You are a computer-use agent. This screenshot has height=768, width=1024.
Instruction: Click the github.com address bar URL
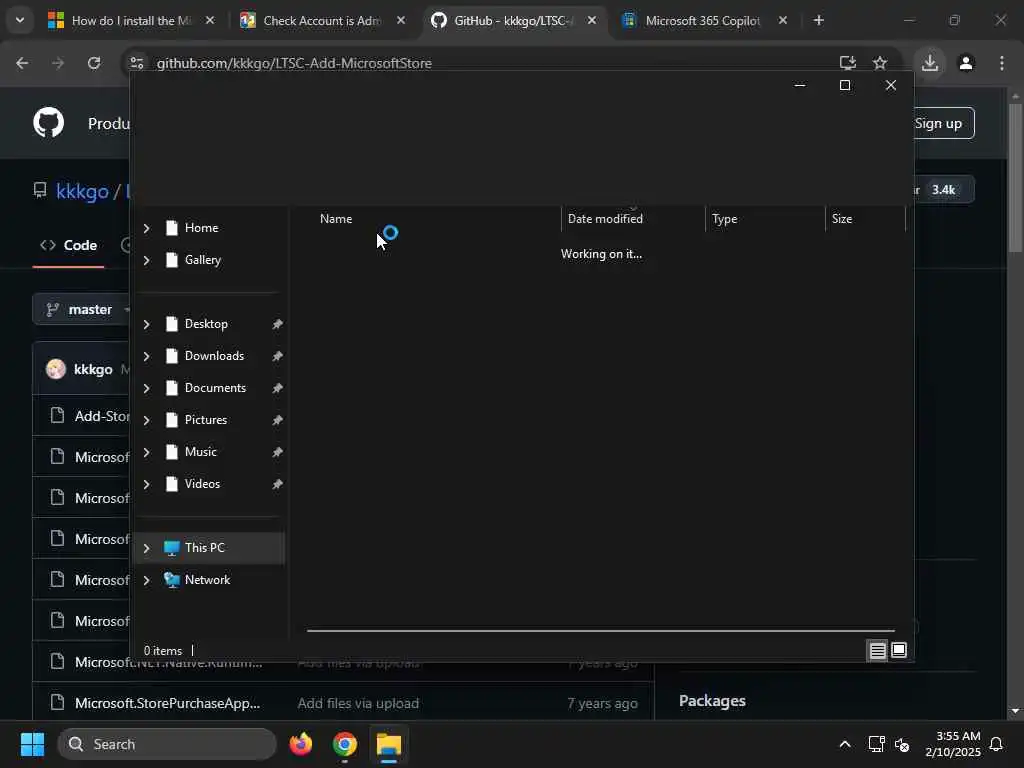point(294,63)
